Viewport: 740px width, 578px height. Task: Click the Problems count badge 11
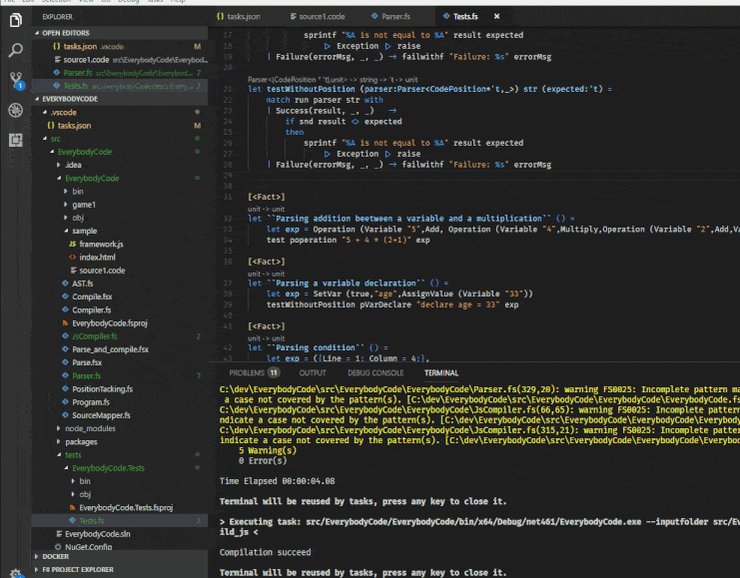tap(273, 373)
